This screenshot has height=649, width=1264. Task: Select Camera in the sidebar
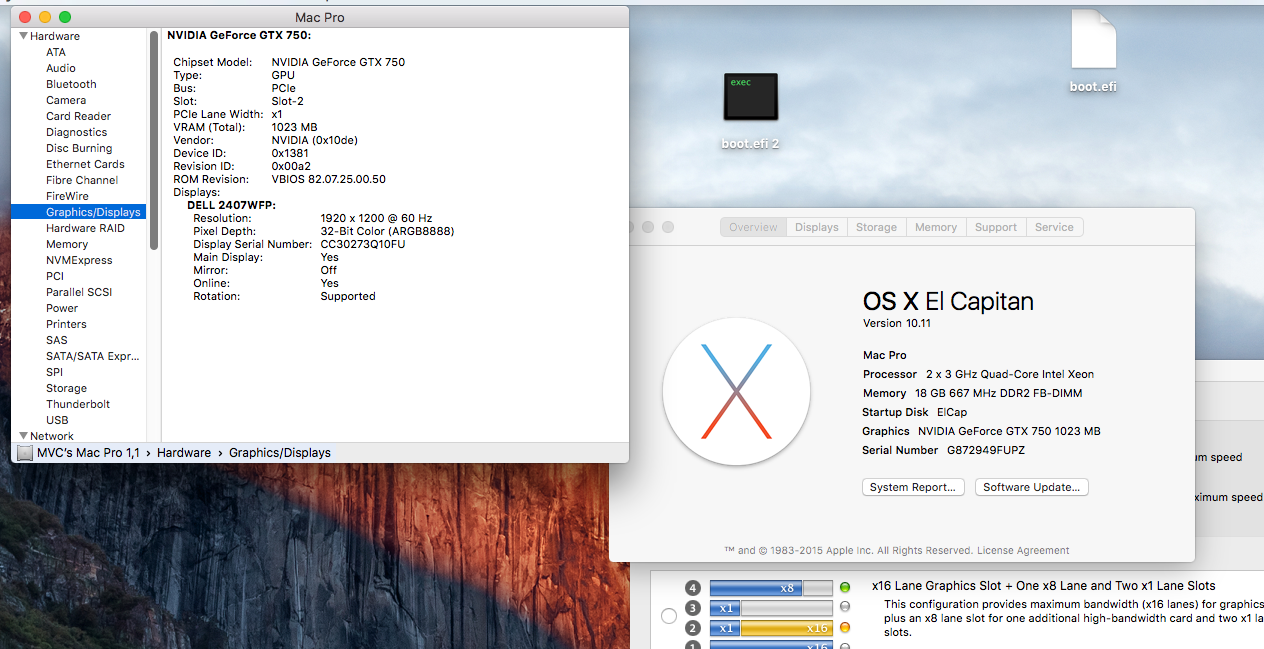coord(66,100)
